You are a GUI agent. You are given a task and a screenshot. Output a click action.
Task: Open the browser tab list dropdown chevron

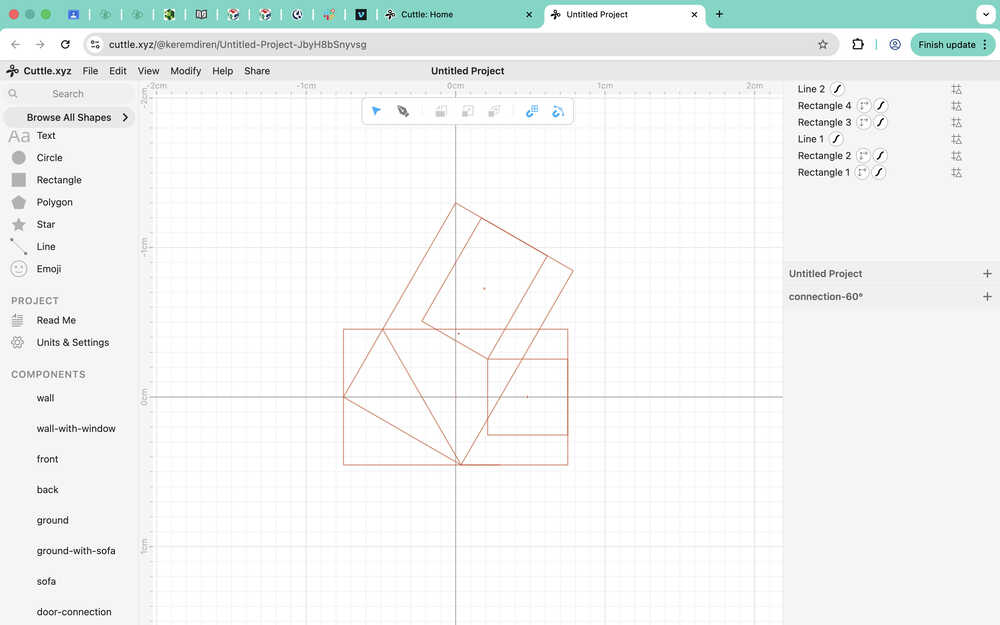pyautogui.click(x=986, y=14)
